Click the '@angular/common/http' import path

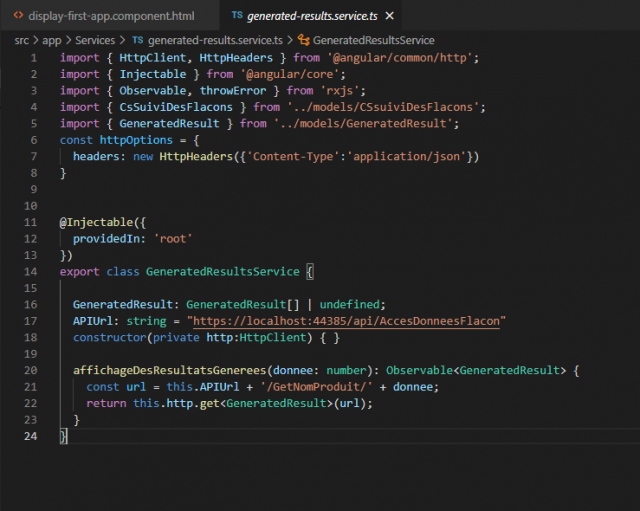click(402, 58)
